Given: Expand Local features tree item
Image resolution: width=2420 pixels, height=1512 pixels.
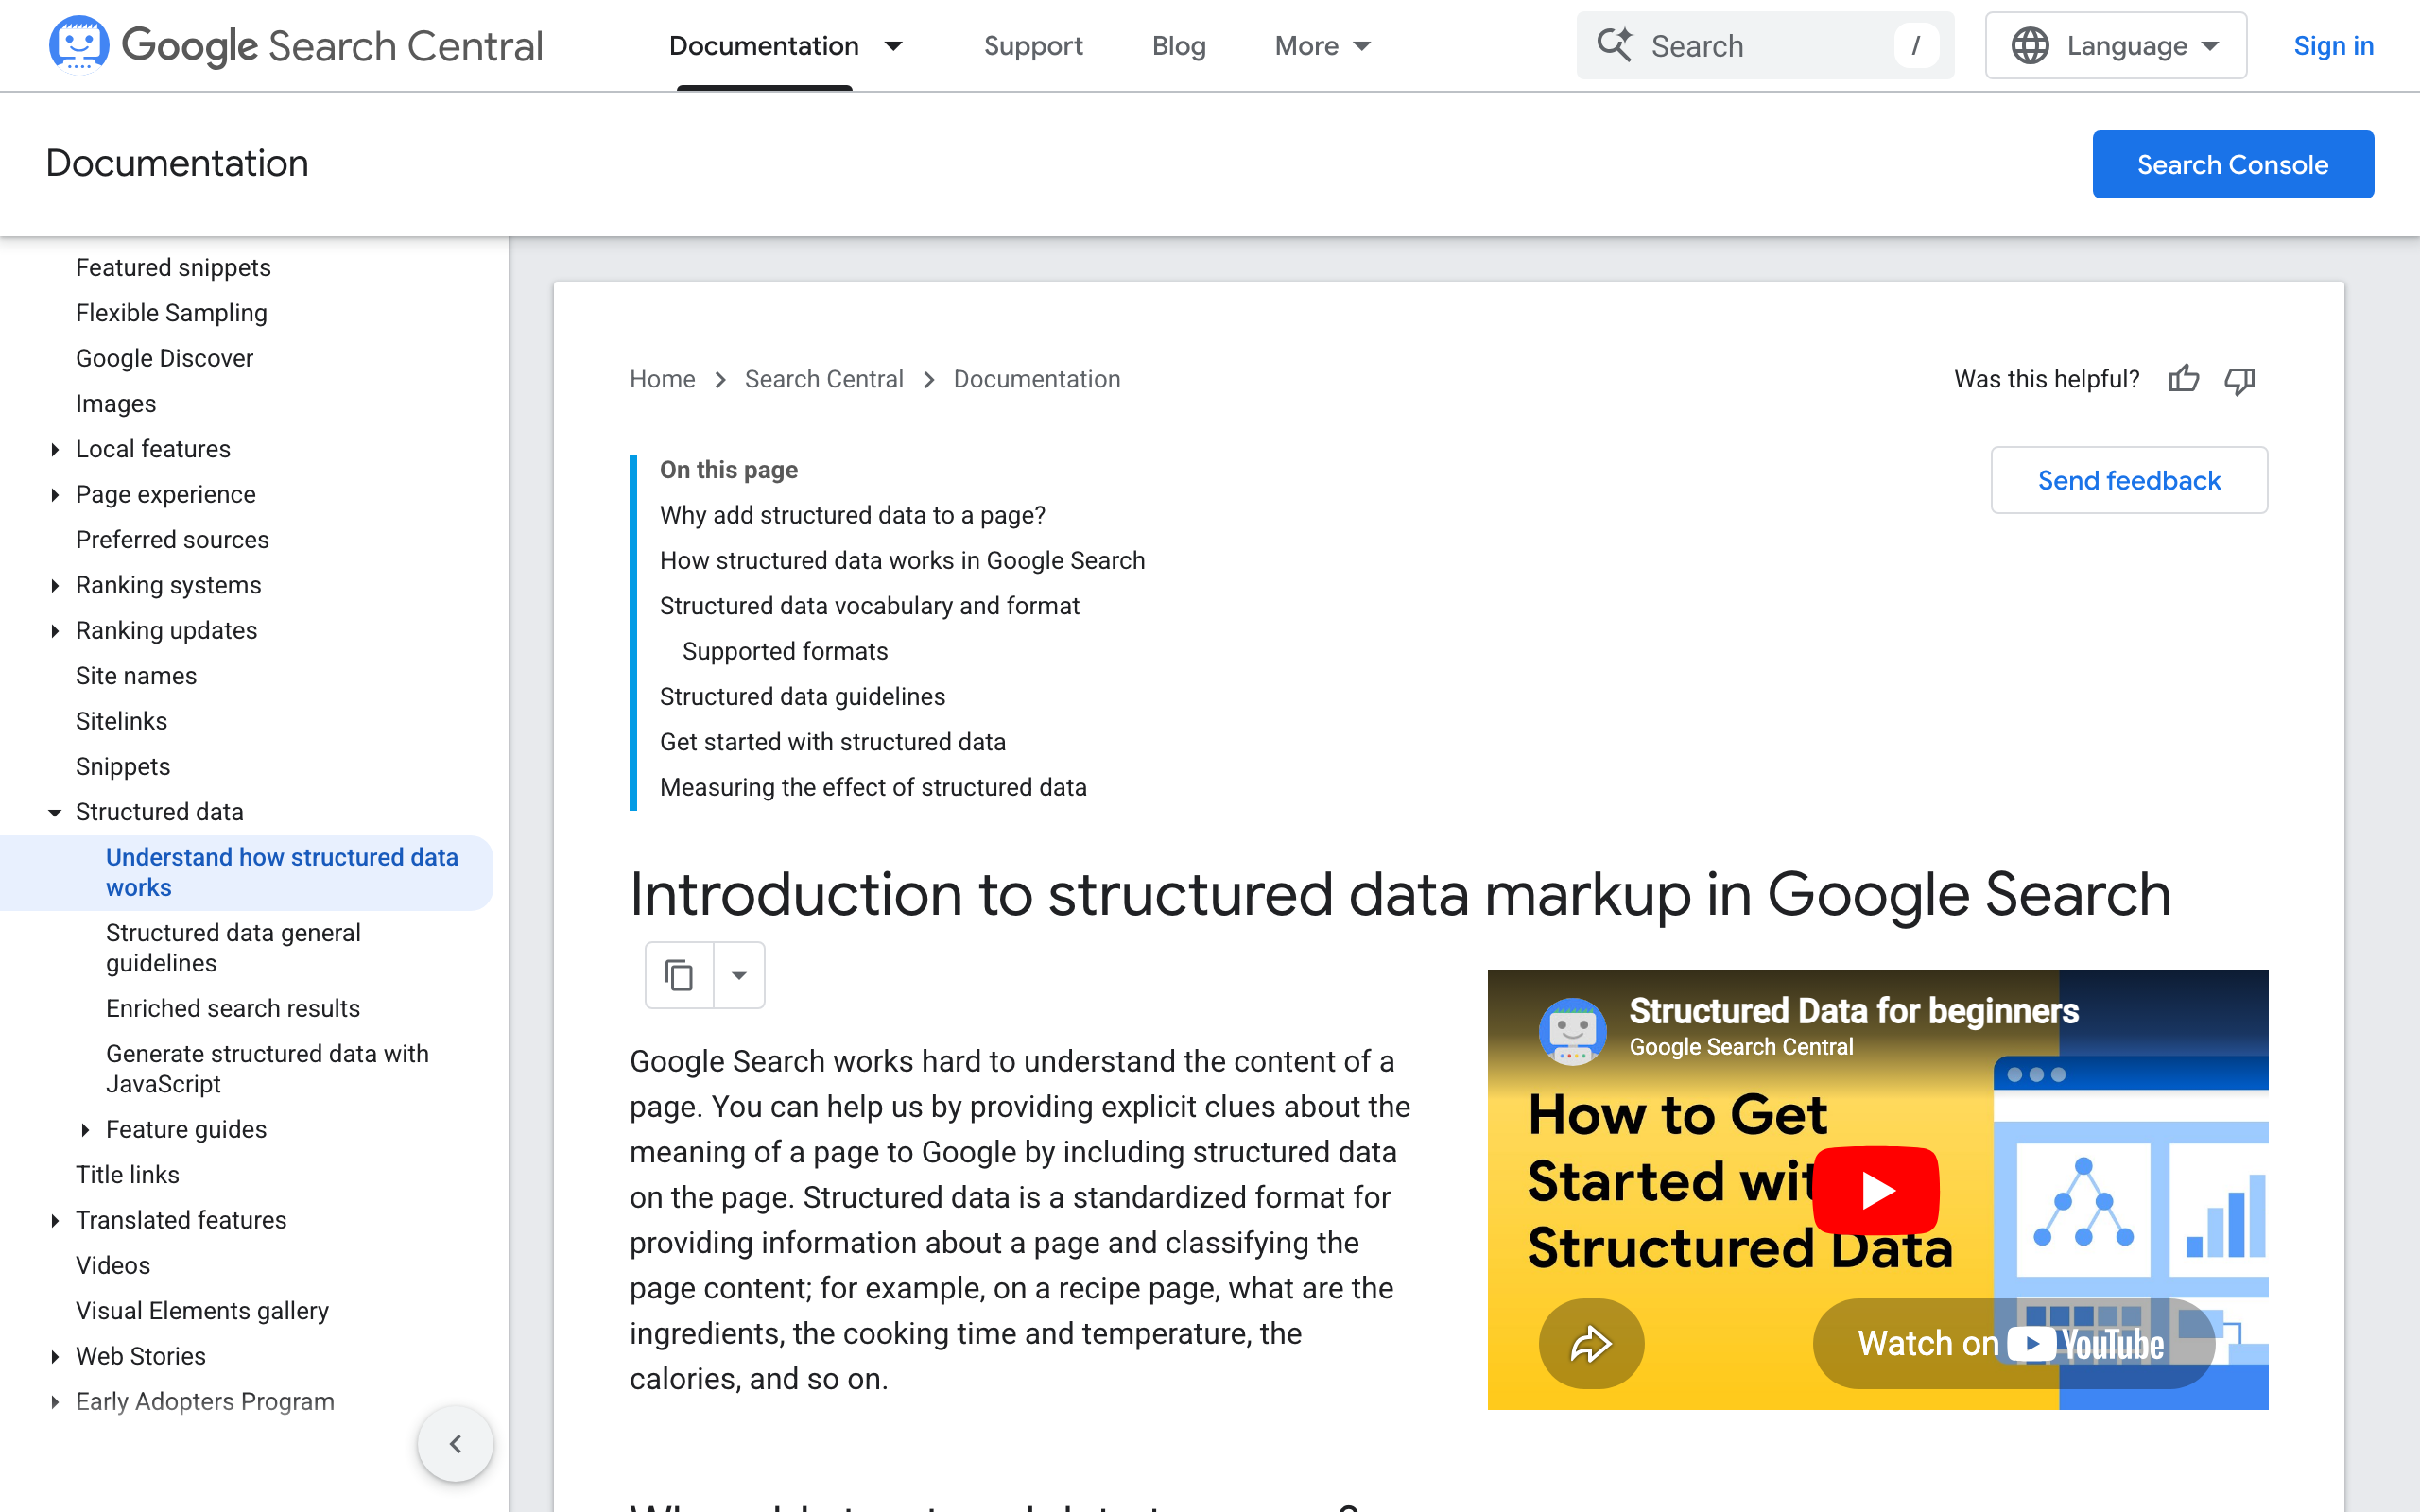Looking at the screenshot, I should (x=55, y=449).
